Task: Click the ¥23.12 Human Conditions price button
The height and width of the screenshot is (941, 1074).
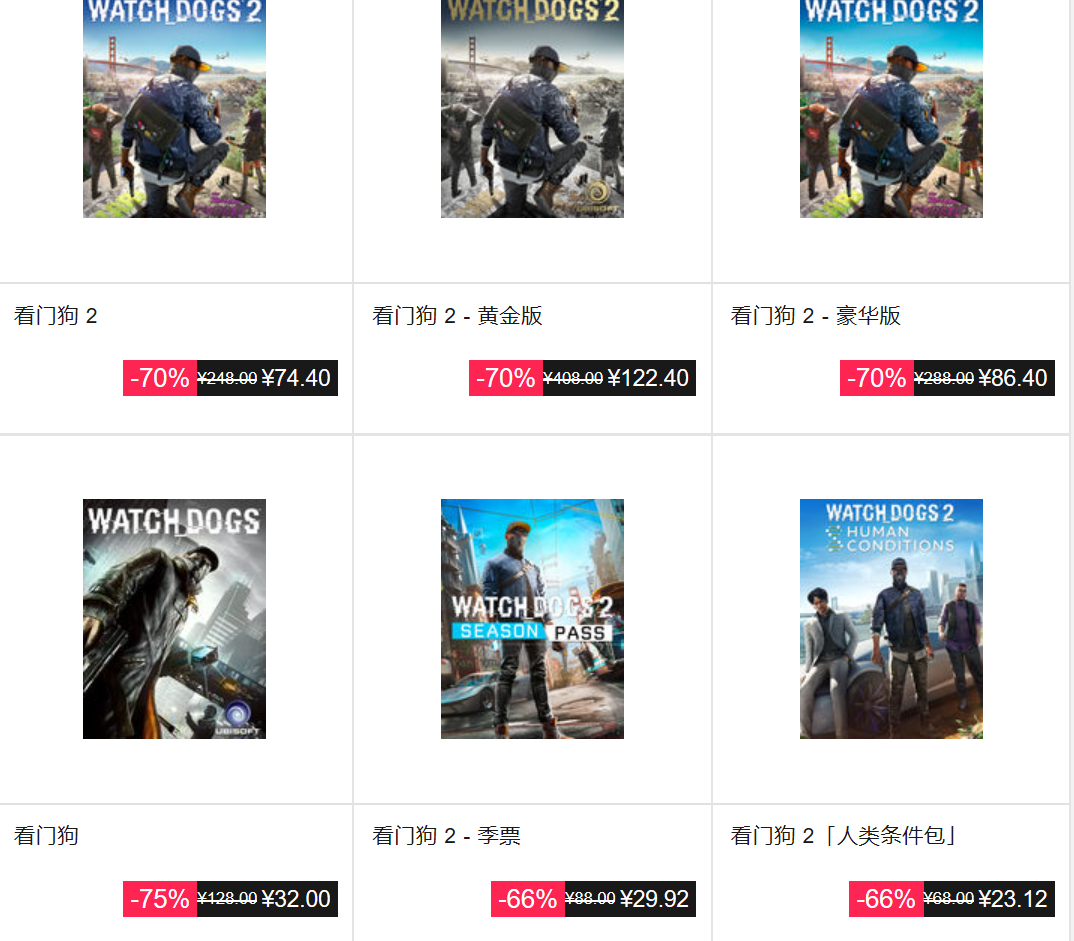Action: [951, 899]
